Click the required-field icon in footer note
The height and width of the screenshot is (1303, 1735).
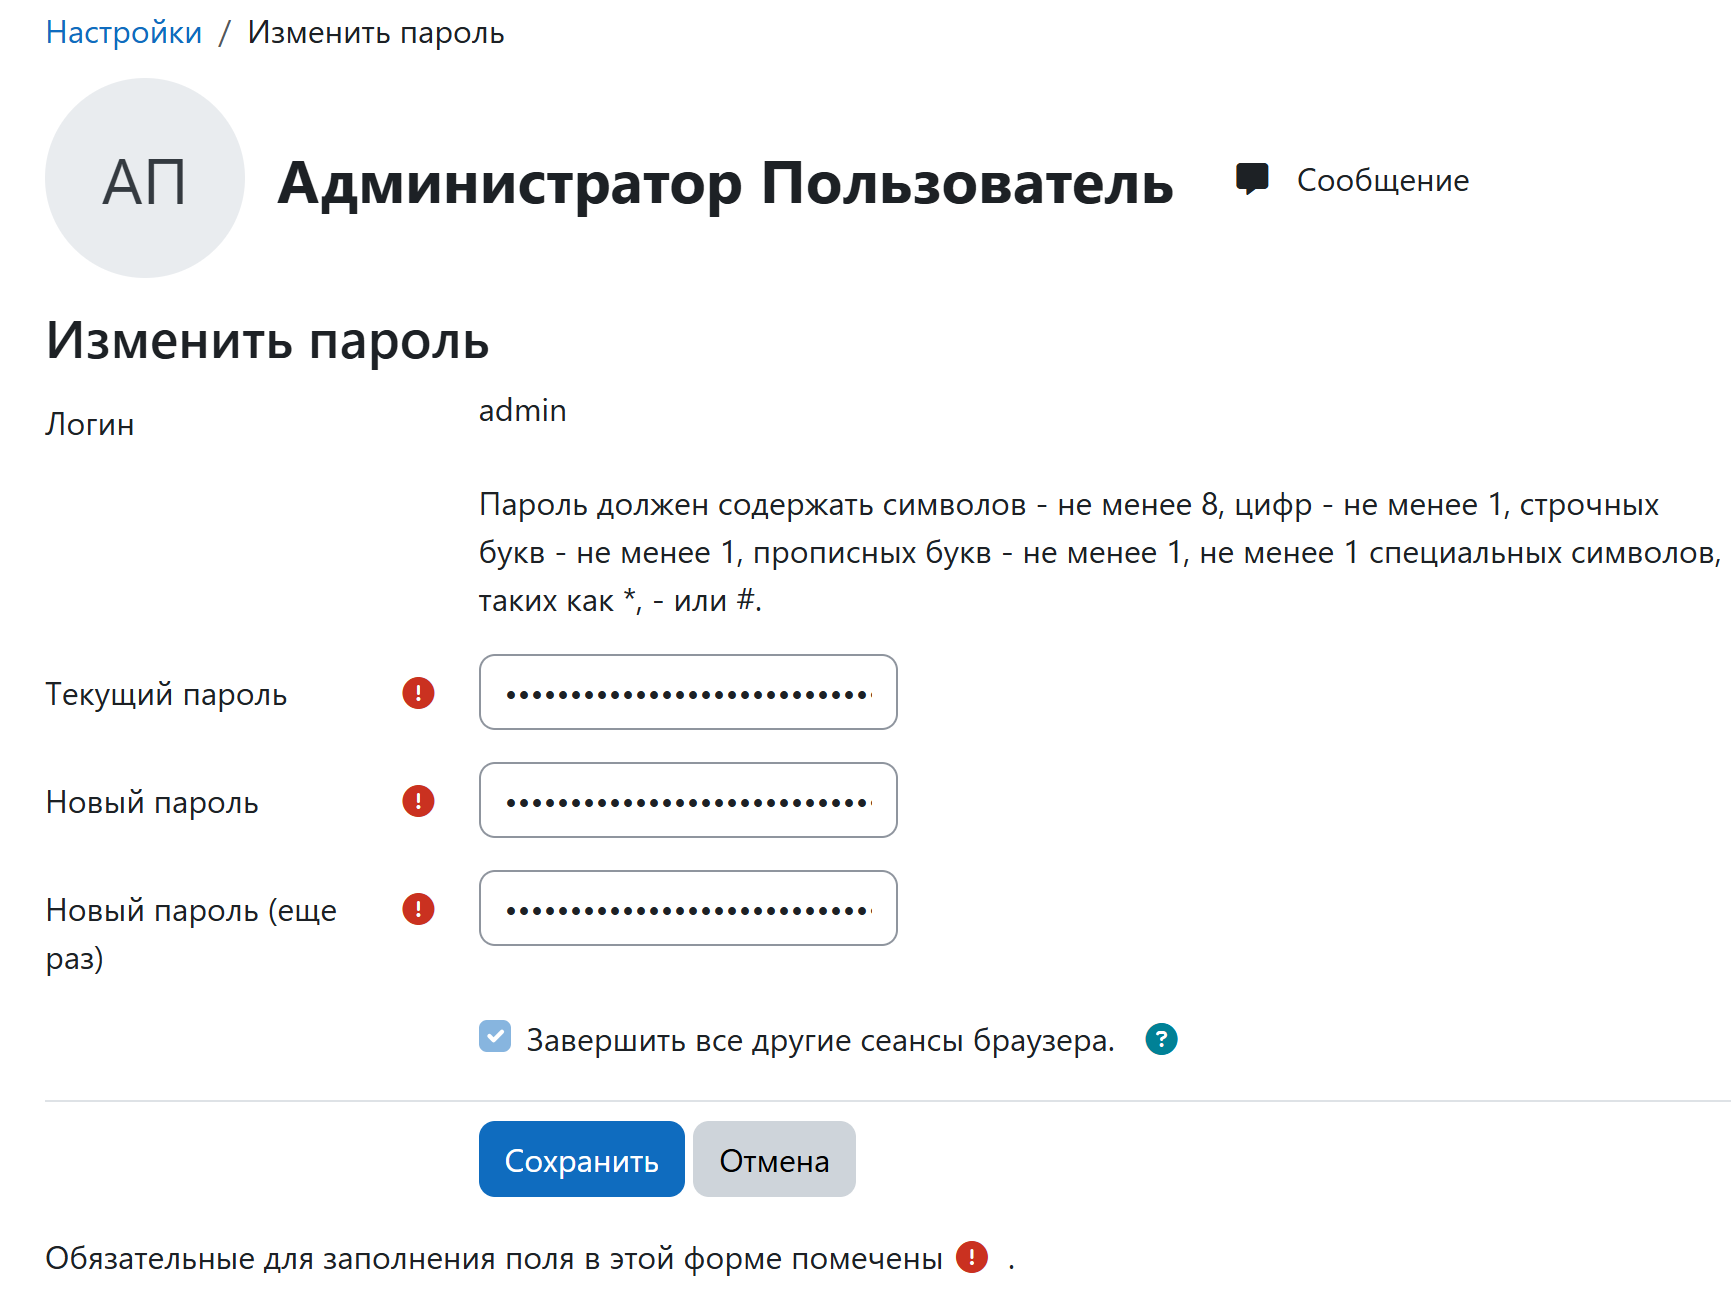point(972,1257)
